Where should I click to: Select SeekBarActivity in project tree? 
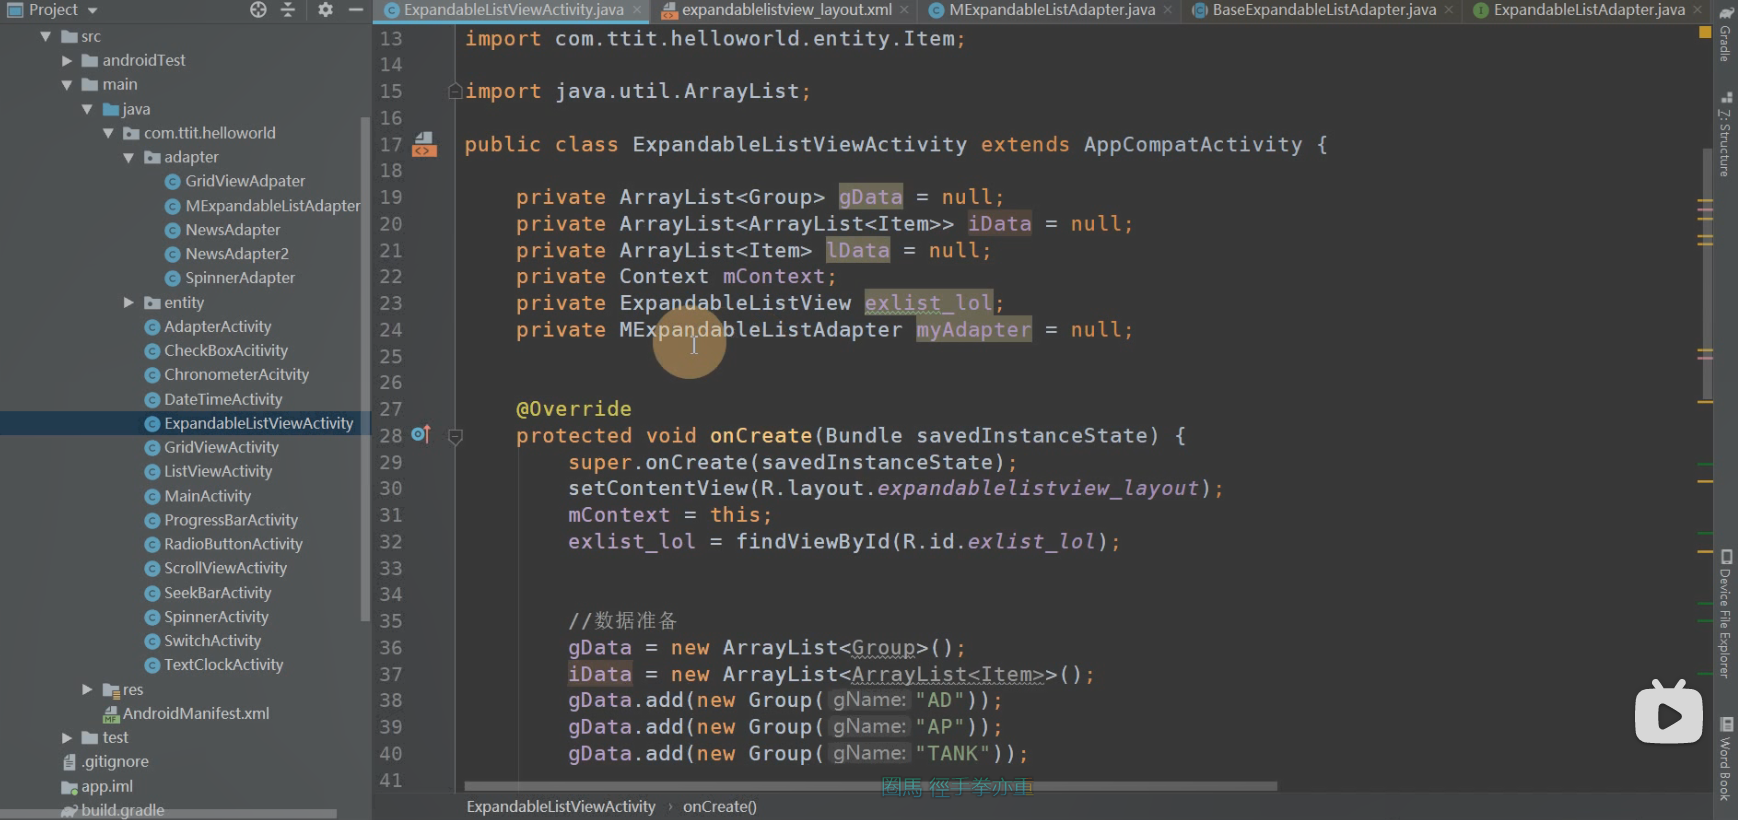point(208,592)
